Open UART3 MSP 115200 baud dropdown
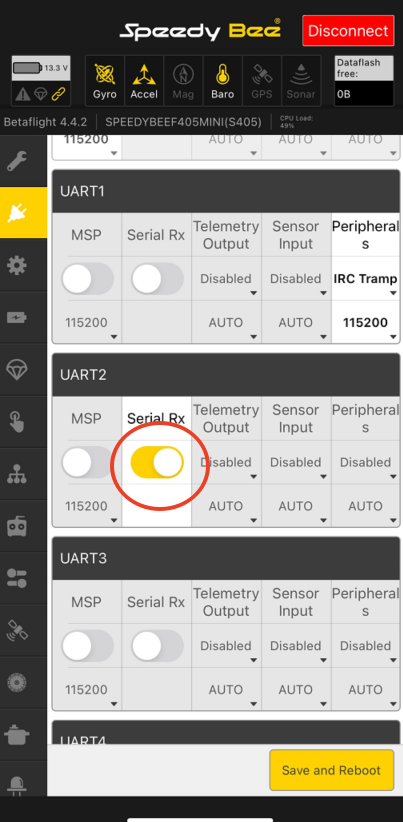This screenshot has width=403, height=822. pos(87,690)
